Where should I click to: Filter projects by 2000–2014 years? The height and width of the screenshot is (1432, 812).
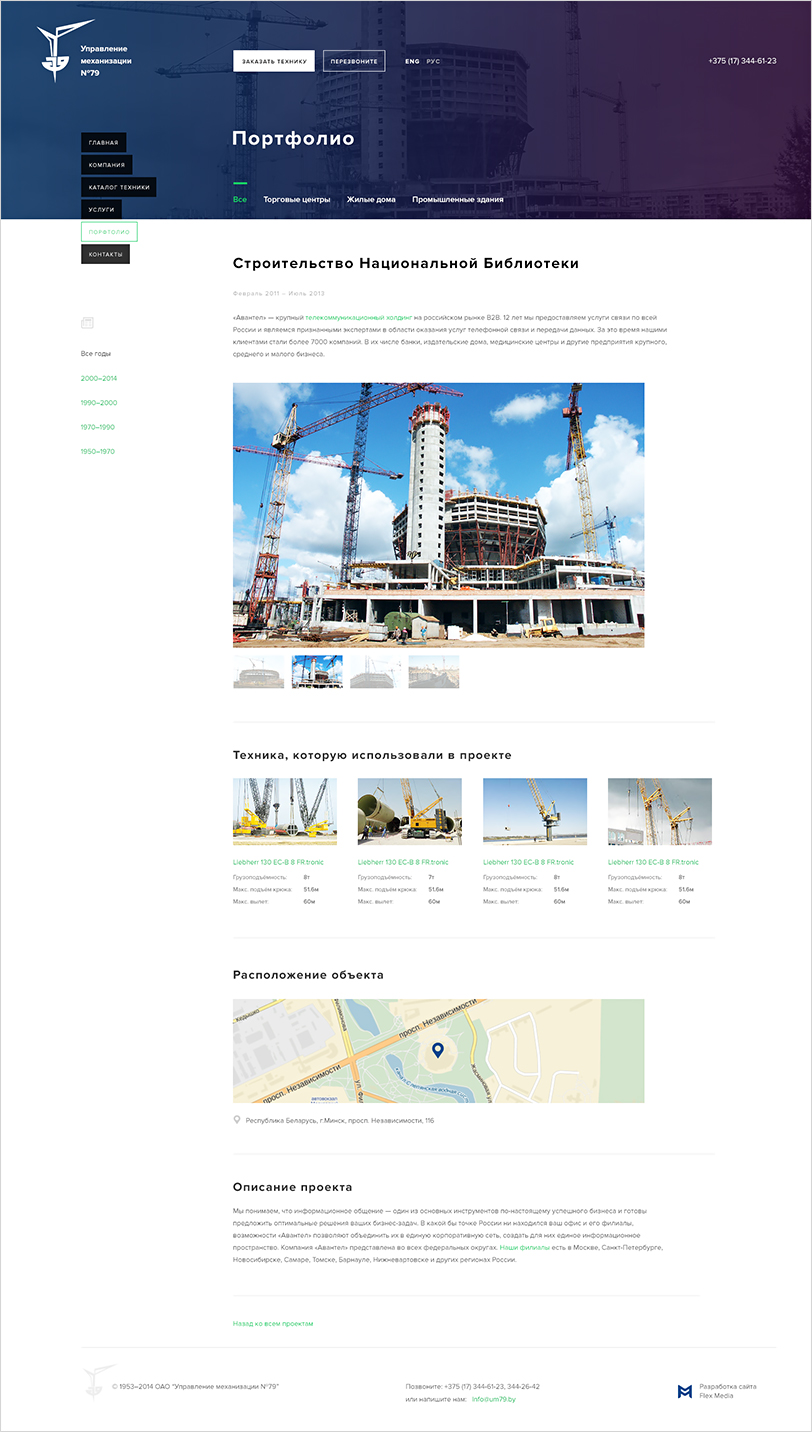[99, 378]
